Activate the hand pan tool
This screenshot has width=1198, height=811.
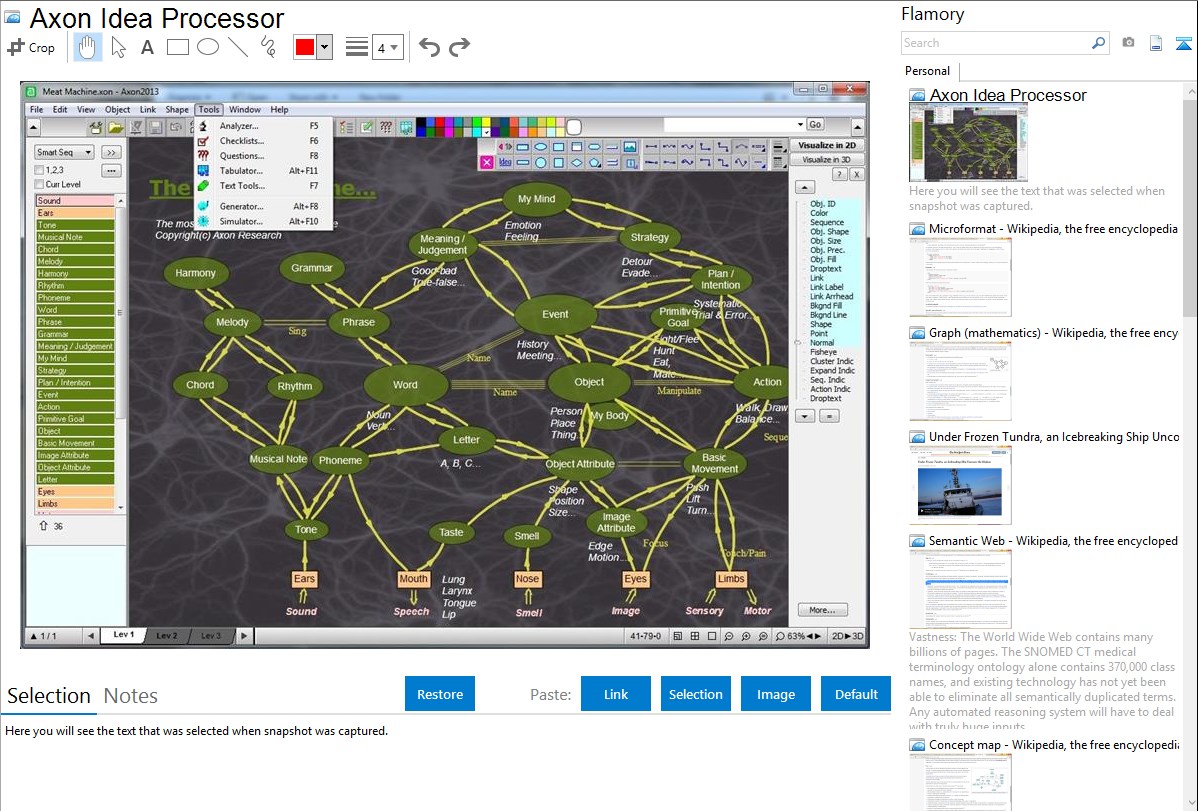tap(87, 47)
